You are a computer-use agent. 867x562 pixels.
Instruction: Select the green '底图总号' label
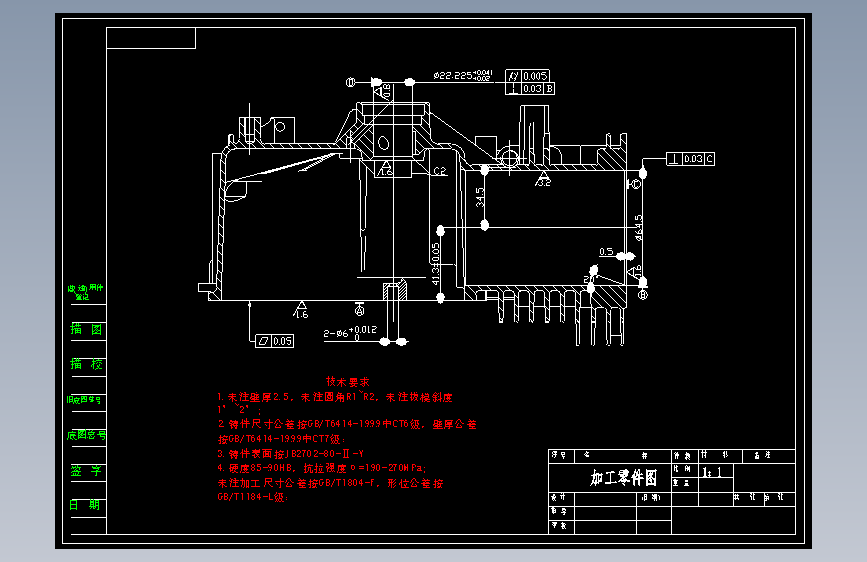(x=86, y=435)
